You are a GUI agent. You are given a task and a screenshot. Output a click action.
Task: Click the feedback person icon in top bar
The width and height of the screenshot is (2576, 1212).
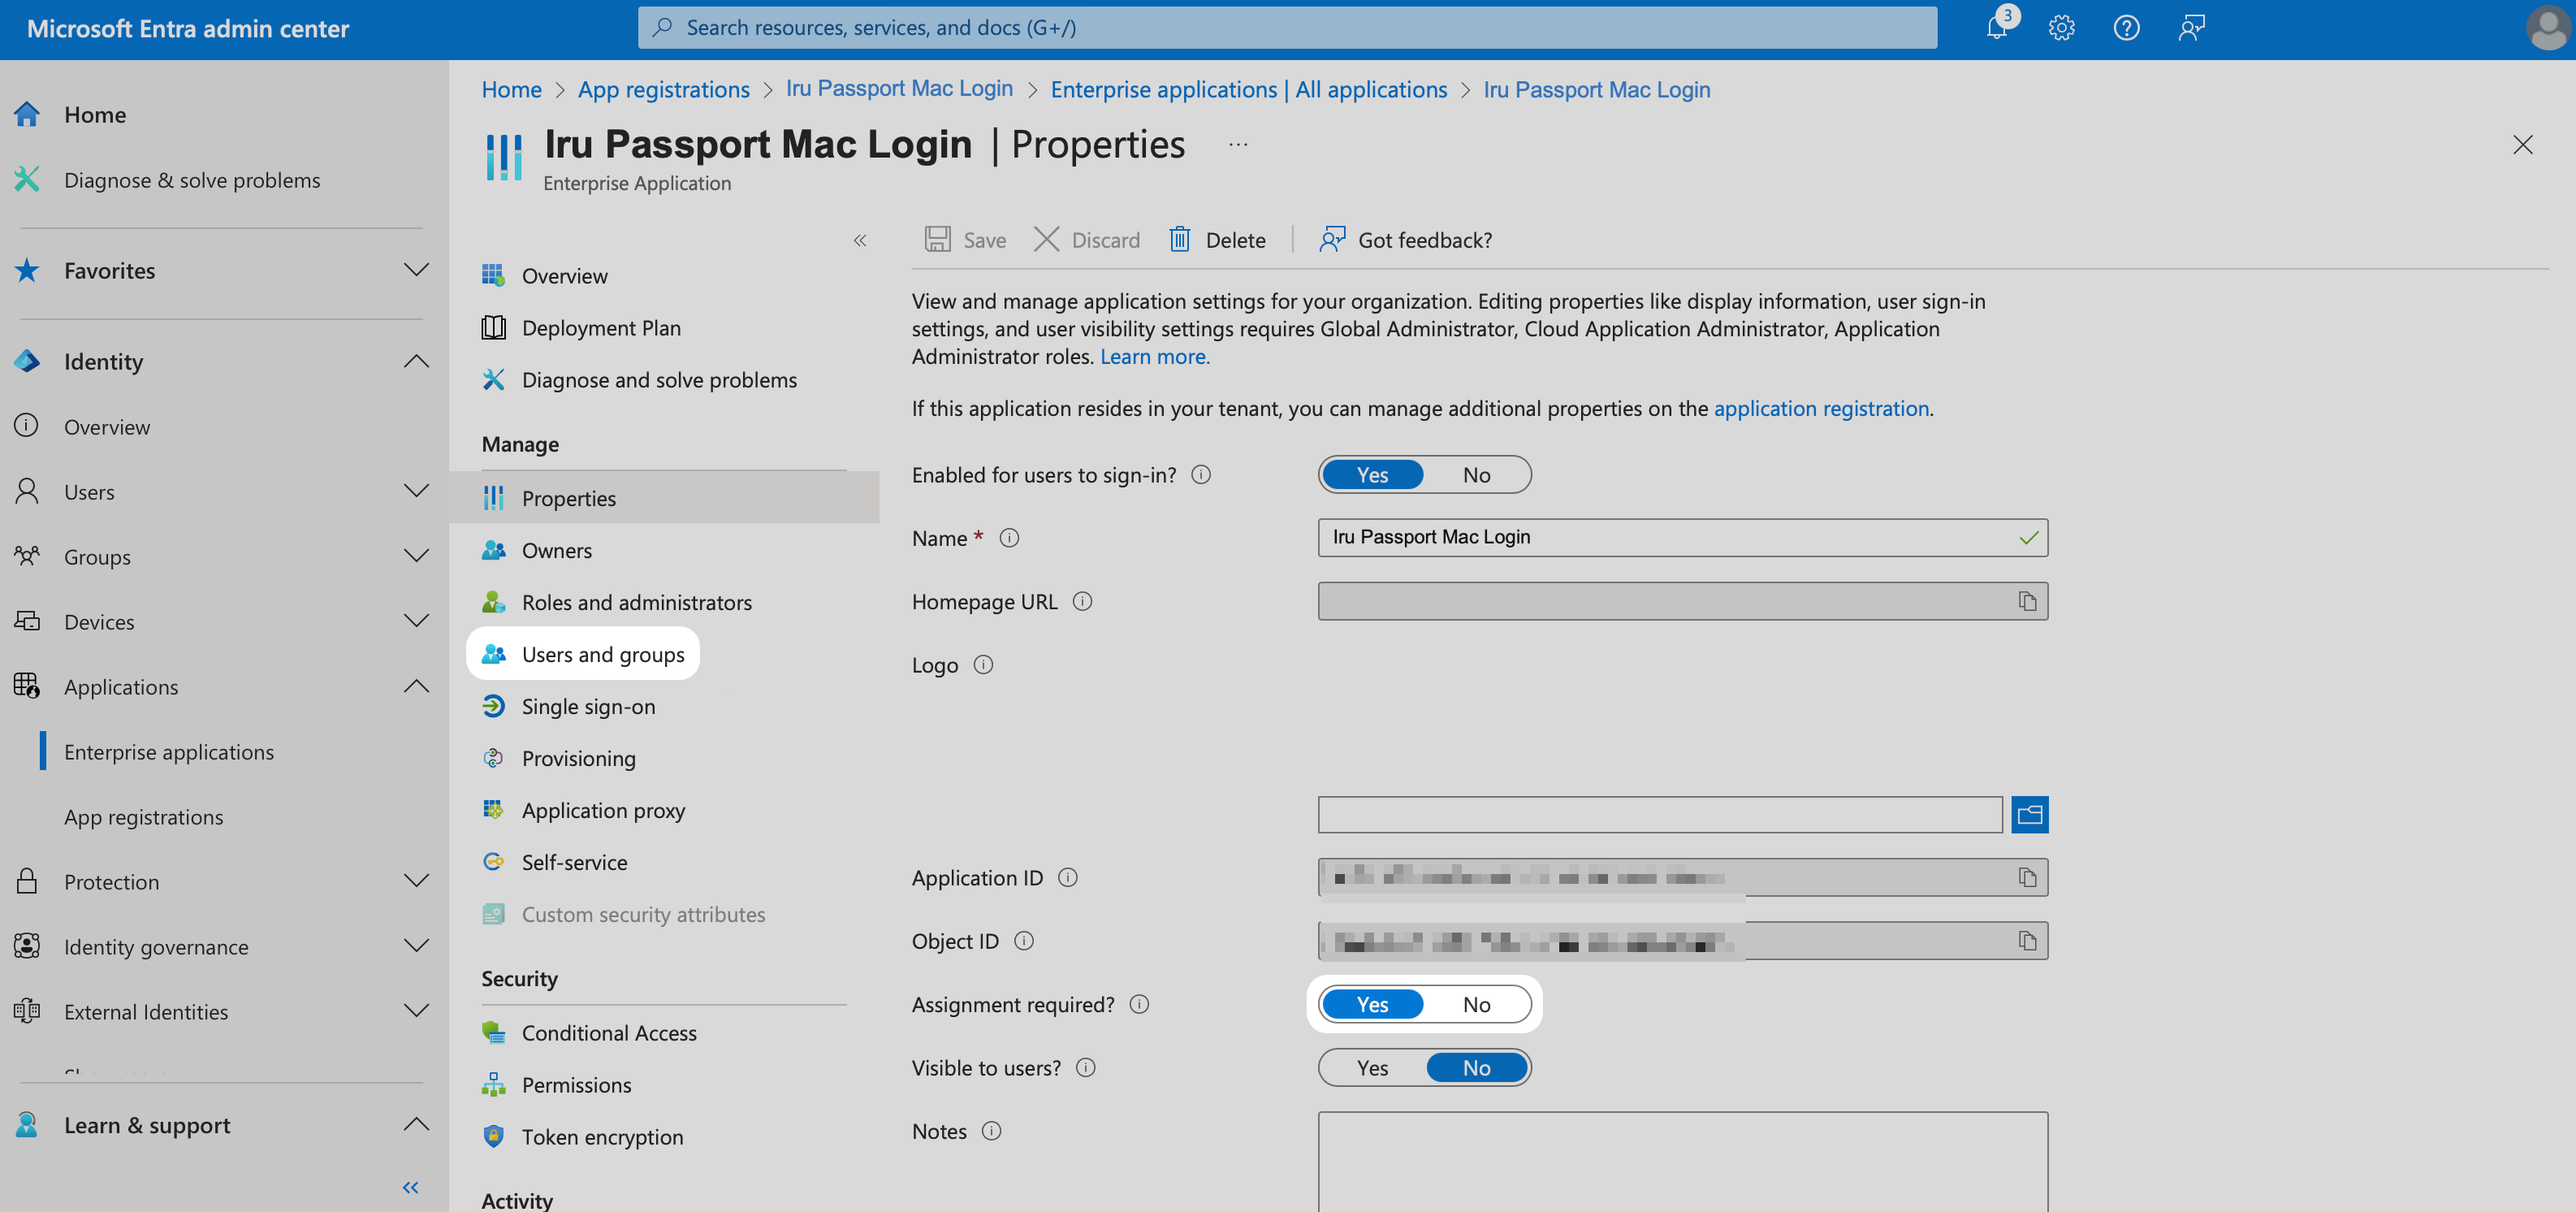[2191, 28]
